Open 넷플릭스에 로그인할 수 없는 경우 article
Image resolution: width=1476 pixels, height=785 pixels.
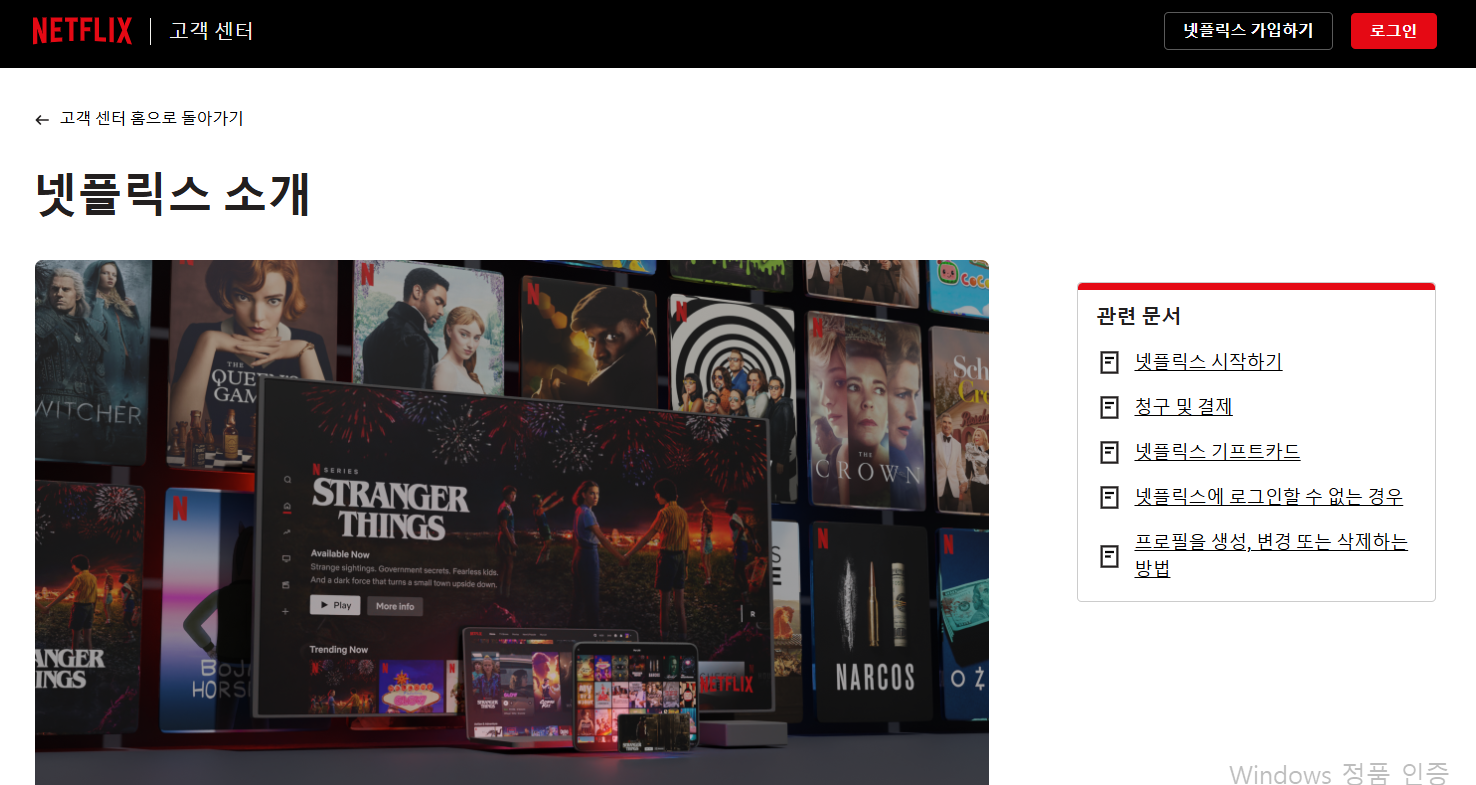coord(1269,496)
